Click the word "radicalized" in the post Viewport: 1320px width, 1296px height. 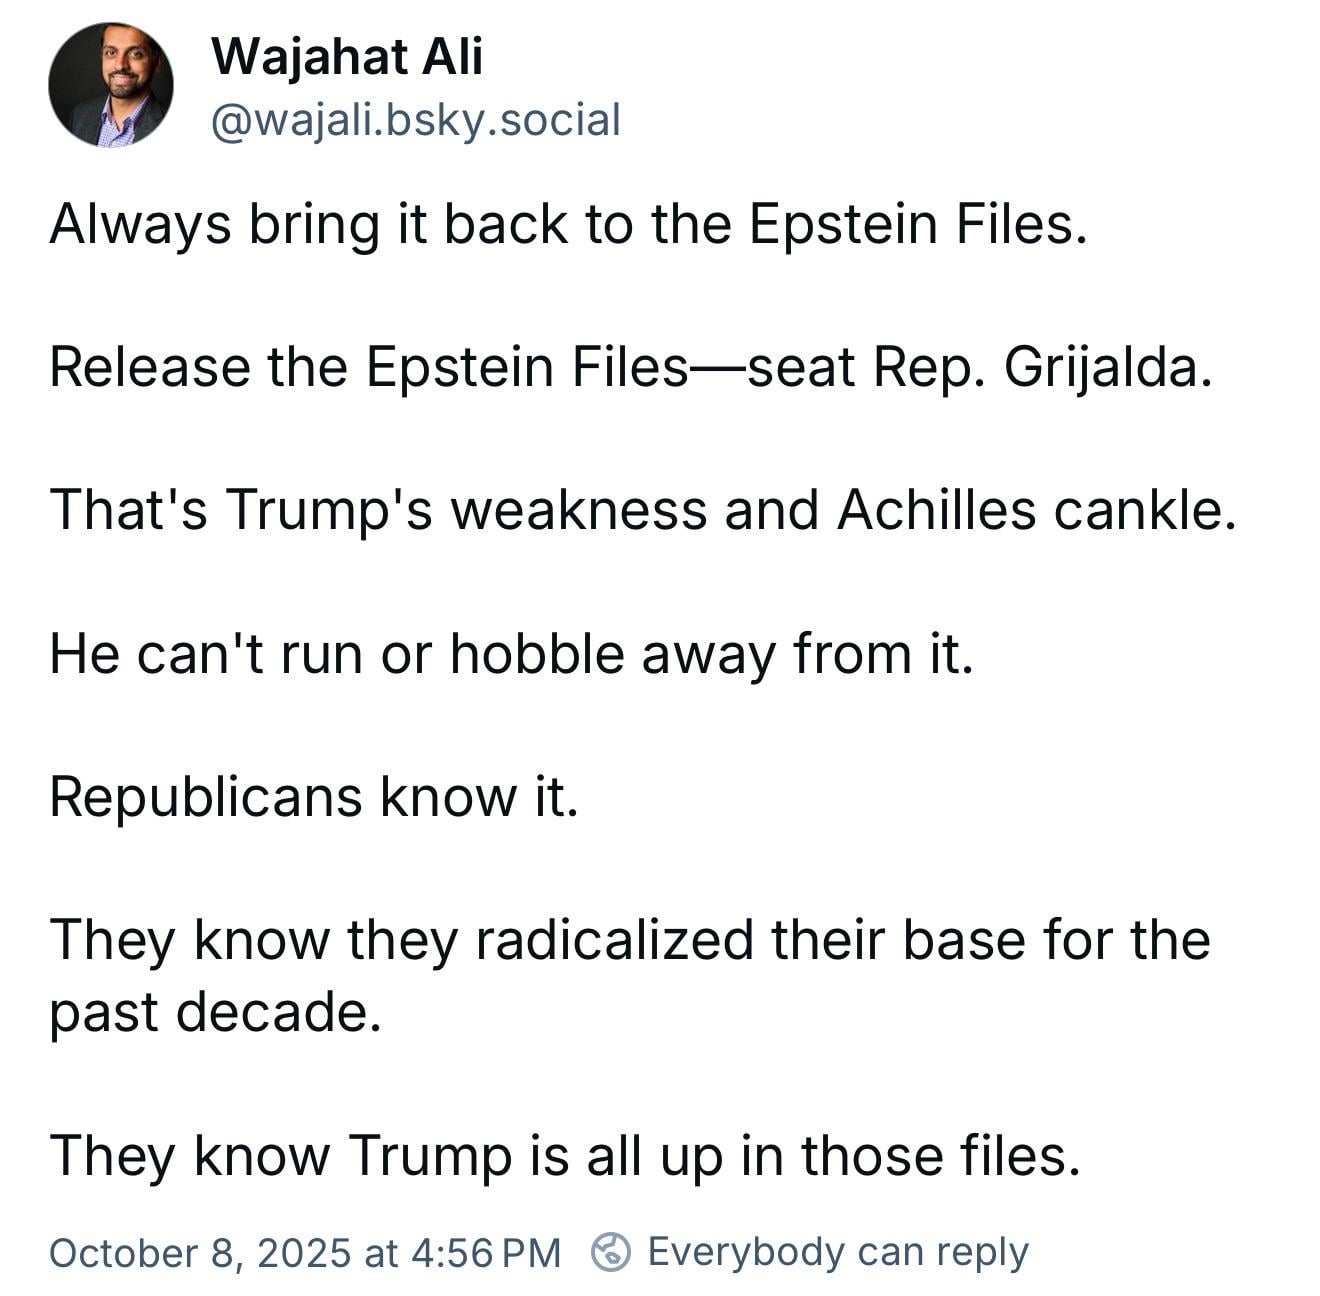click(x=614, y=941)
